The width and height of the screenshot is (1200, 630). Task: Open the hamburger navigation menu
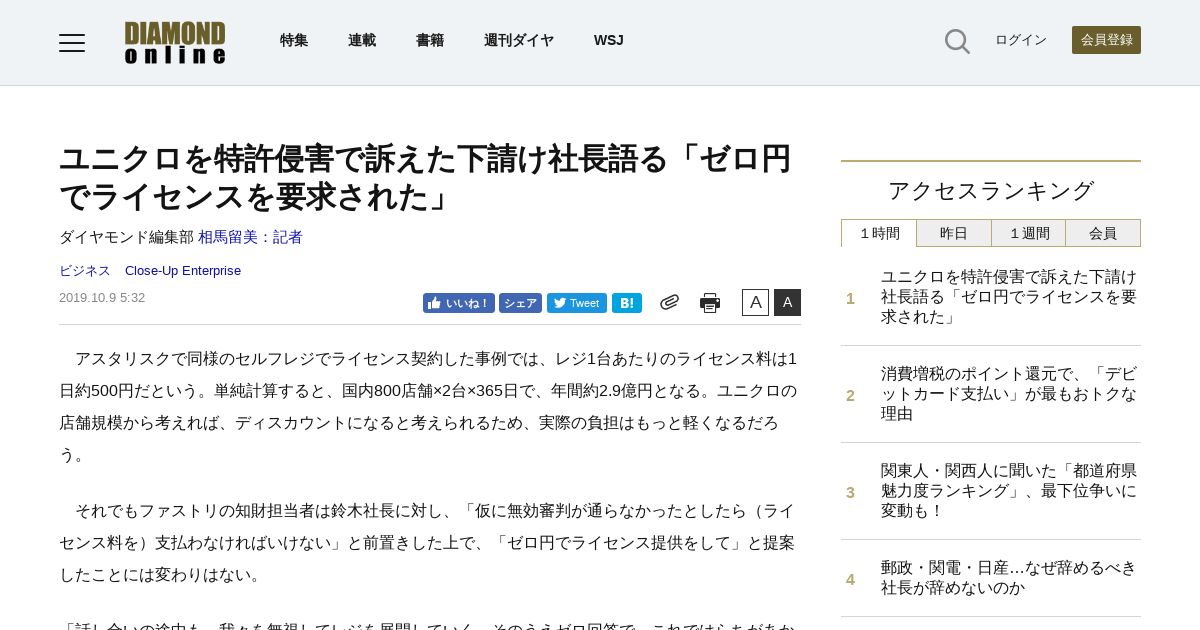coord(72,42)
